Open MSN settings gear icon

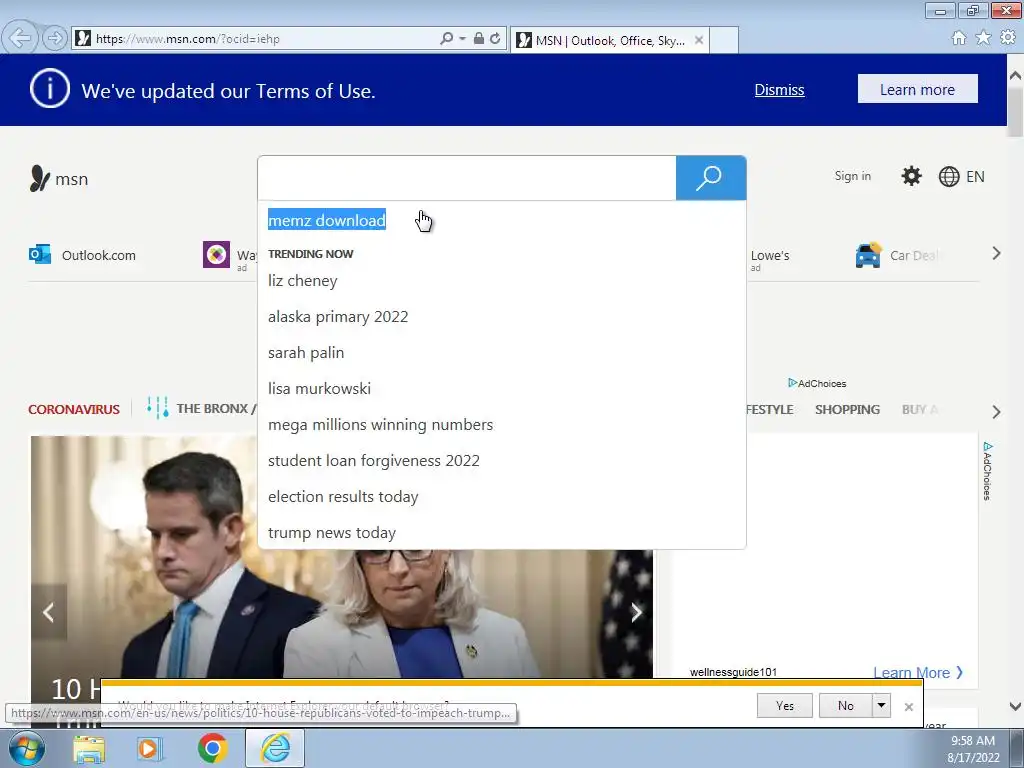[x=911, y=176]
